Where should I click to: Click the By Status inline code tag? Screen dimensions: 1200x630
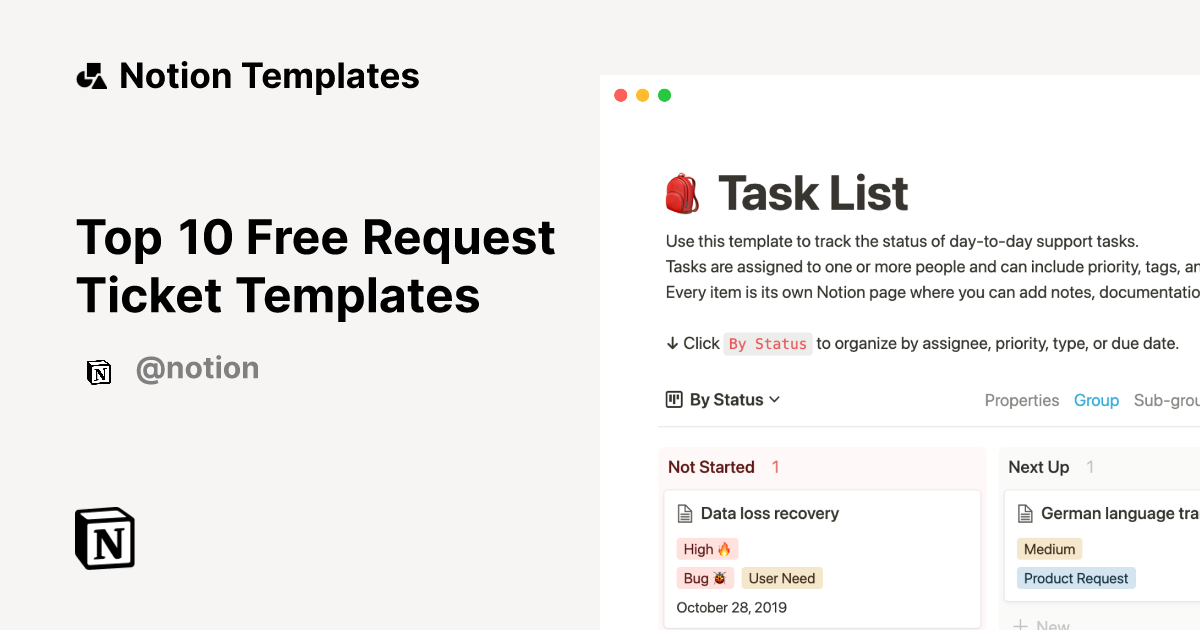point(768,344)
